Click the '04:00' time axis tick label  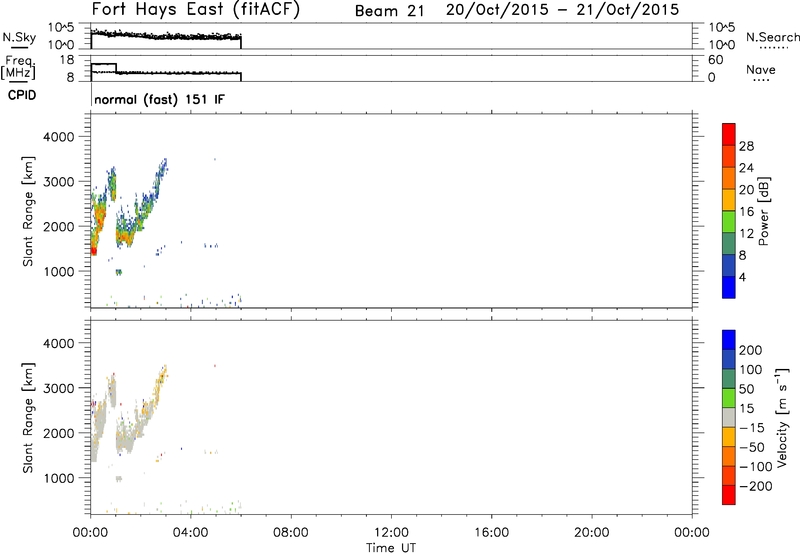190,533
